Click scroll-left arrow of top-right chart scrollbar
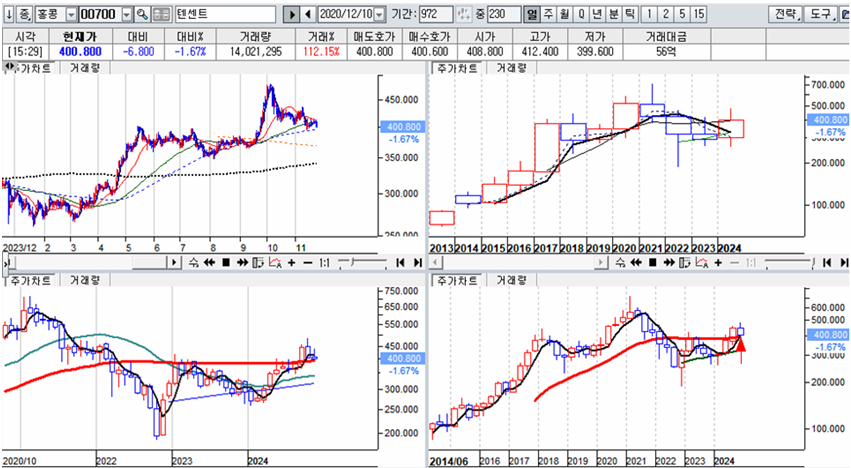The width and height of the screenshot is (851, 468). click(435, 263)
